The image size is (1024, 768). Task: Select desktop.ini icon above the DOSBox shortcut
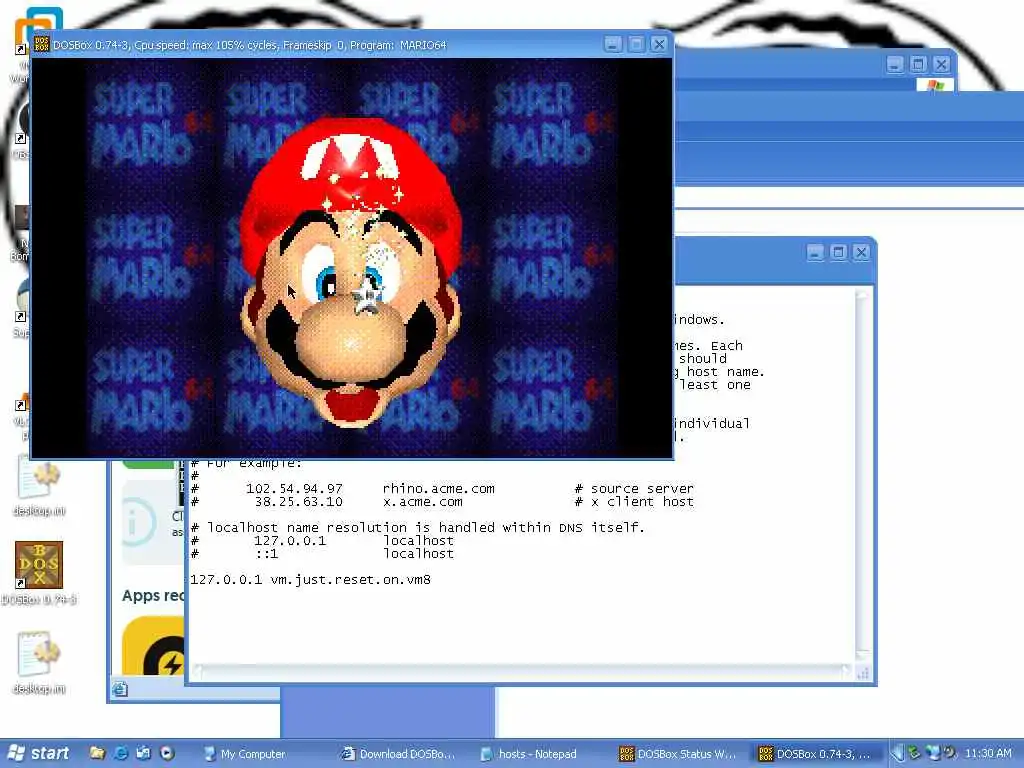coord(39,487)
